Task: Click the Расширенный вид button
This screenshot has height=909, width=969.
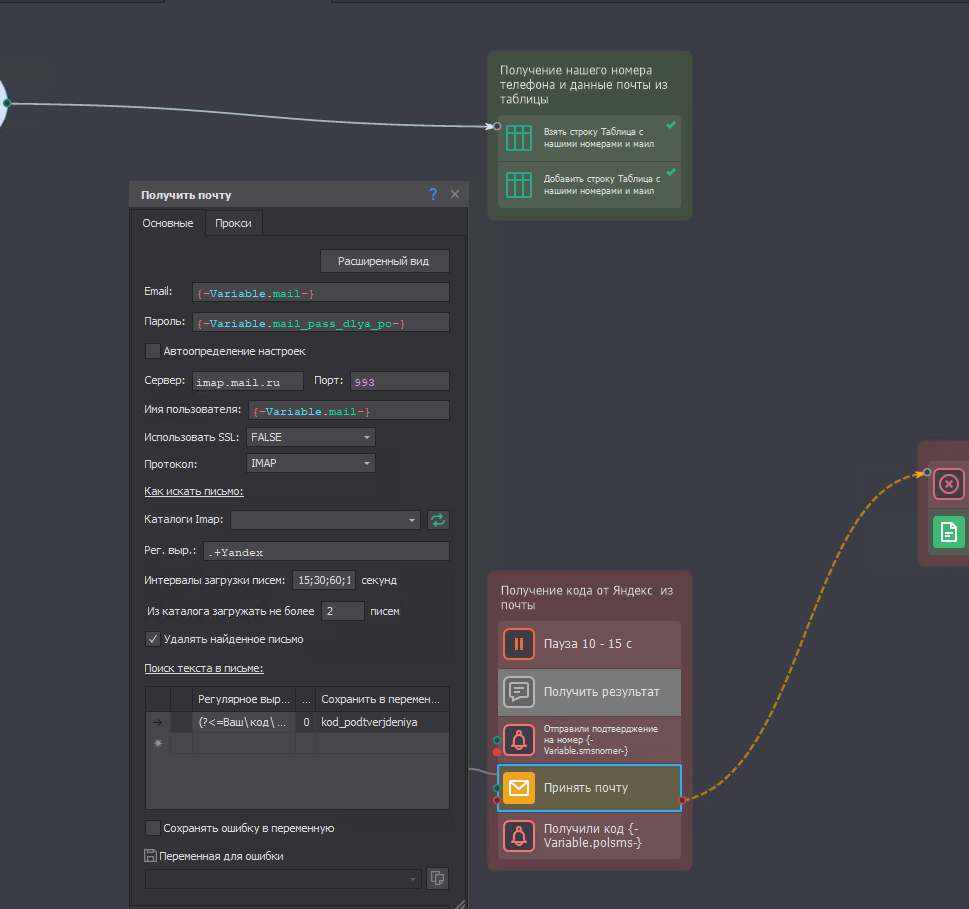Action: [384, 261]
